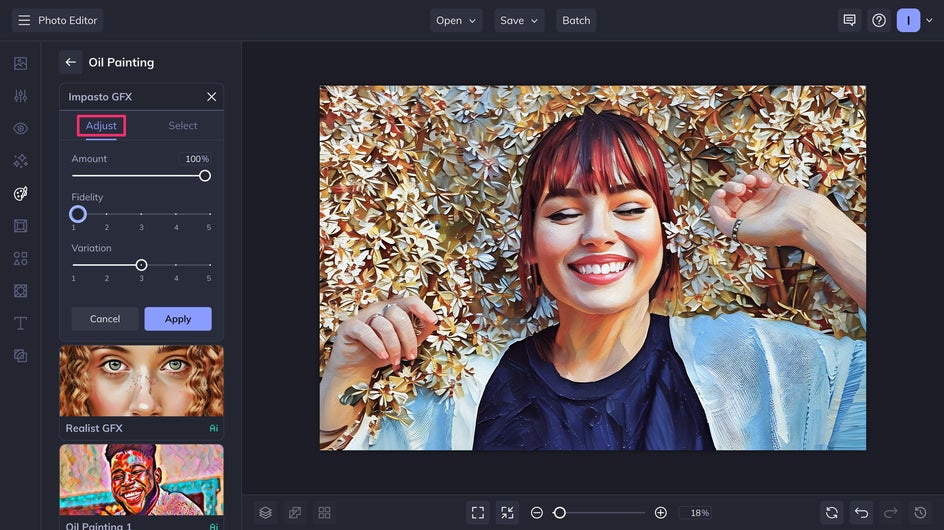The height and width of the screenshot is (530, 944).
Task: Open the help question mark icon
Action: 879,20
